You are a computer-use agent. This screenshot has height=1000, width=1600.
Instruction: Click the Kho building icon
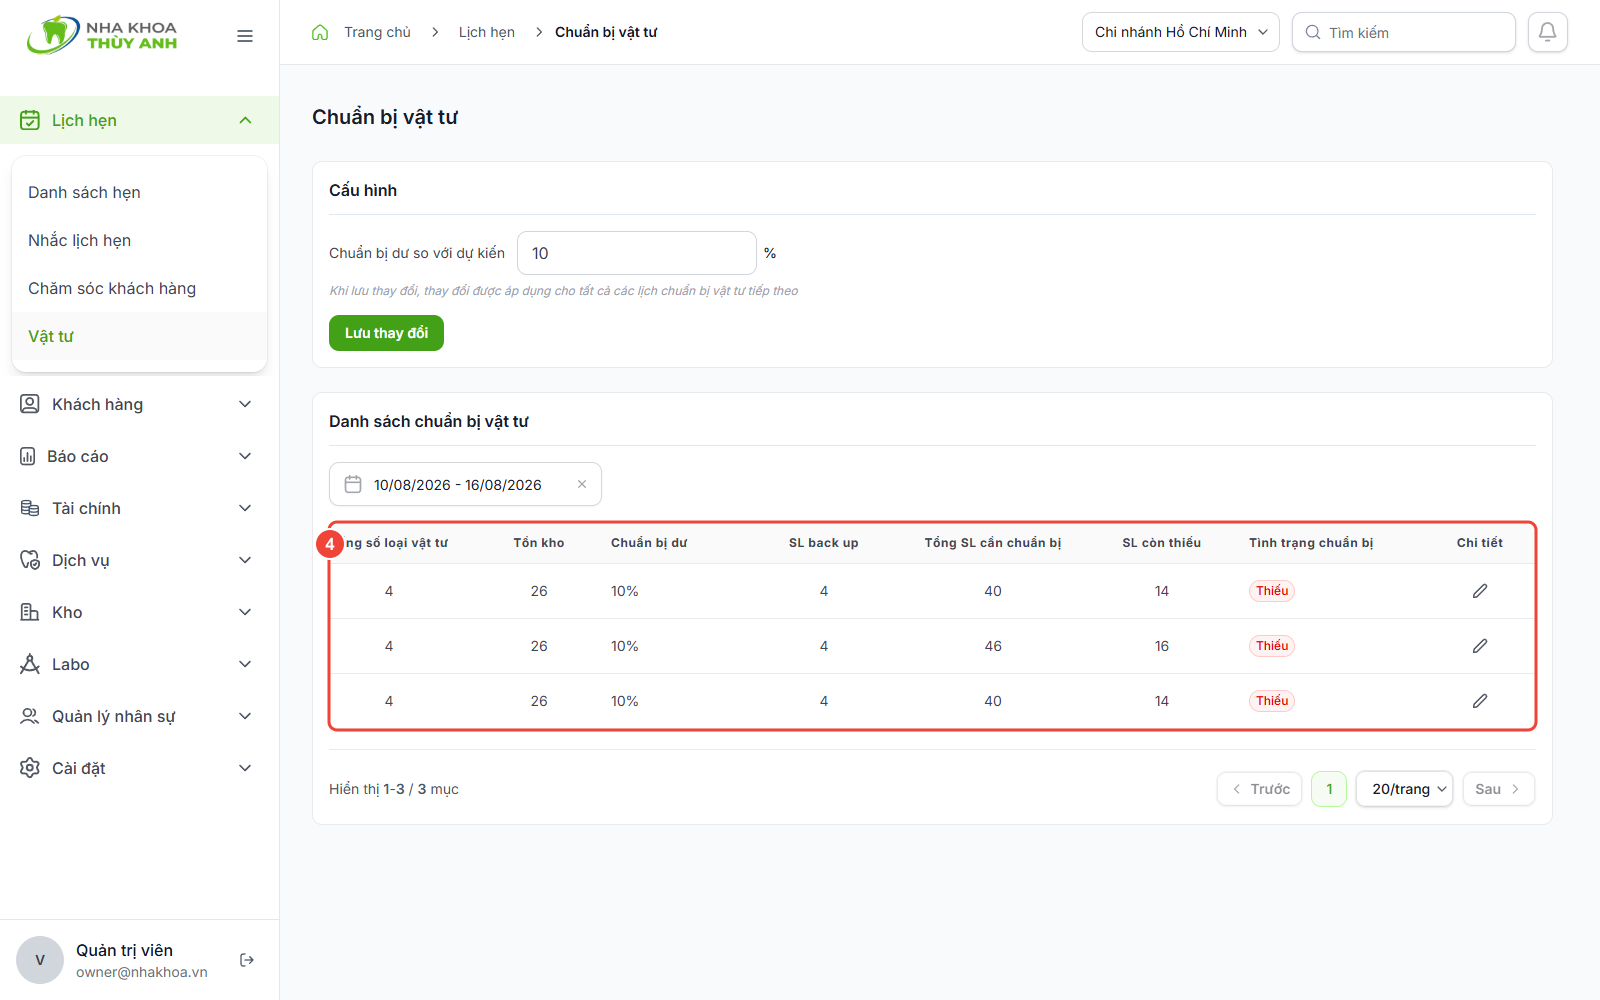click(x=30, y=612)
